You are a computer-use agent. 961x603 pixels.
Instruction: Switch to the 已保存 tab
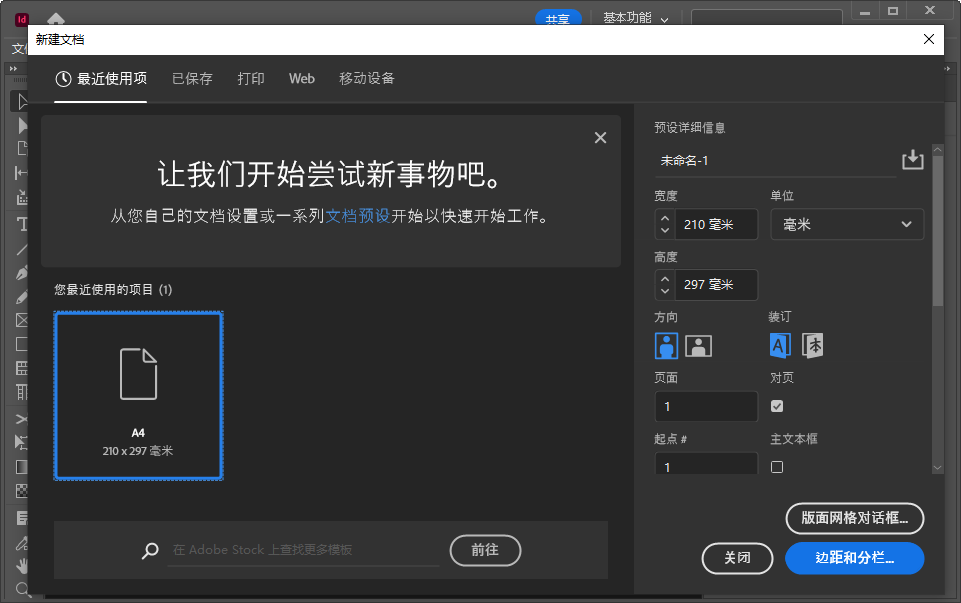[192, 78]
